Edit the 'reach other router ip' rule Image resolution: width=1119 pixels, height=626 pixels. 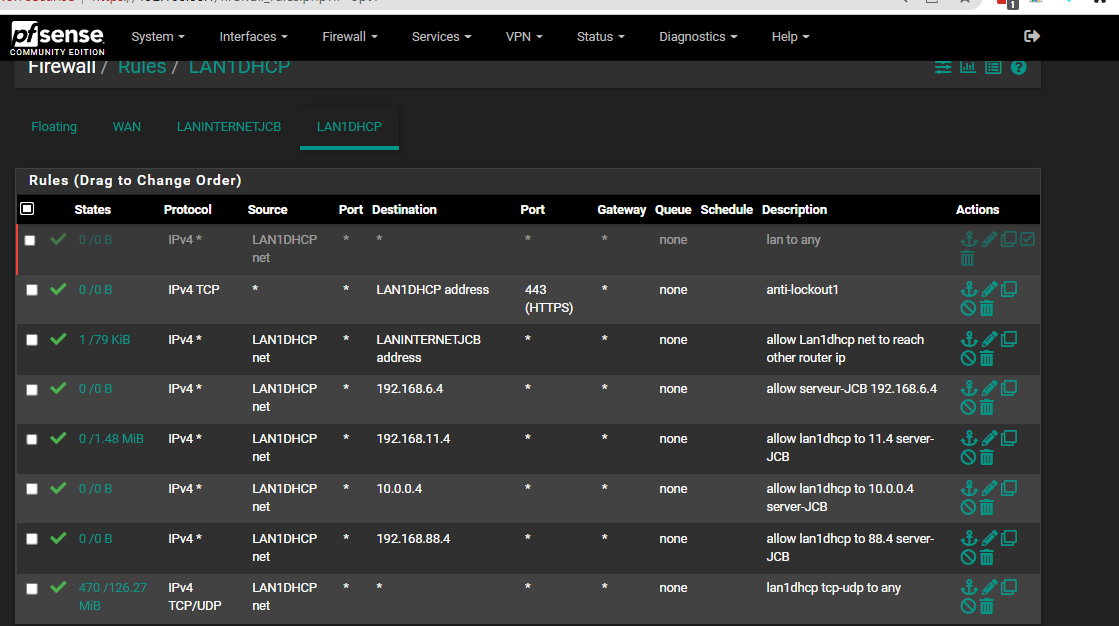(989, 339)
